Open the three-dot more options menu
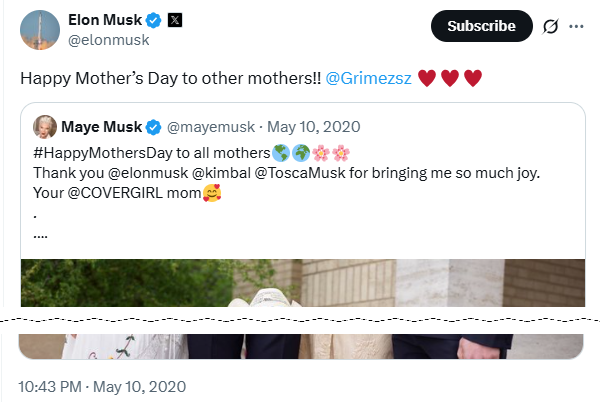The image size is (600, 402). tap(575, 26)
